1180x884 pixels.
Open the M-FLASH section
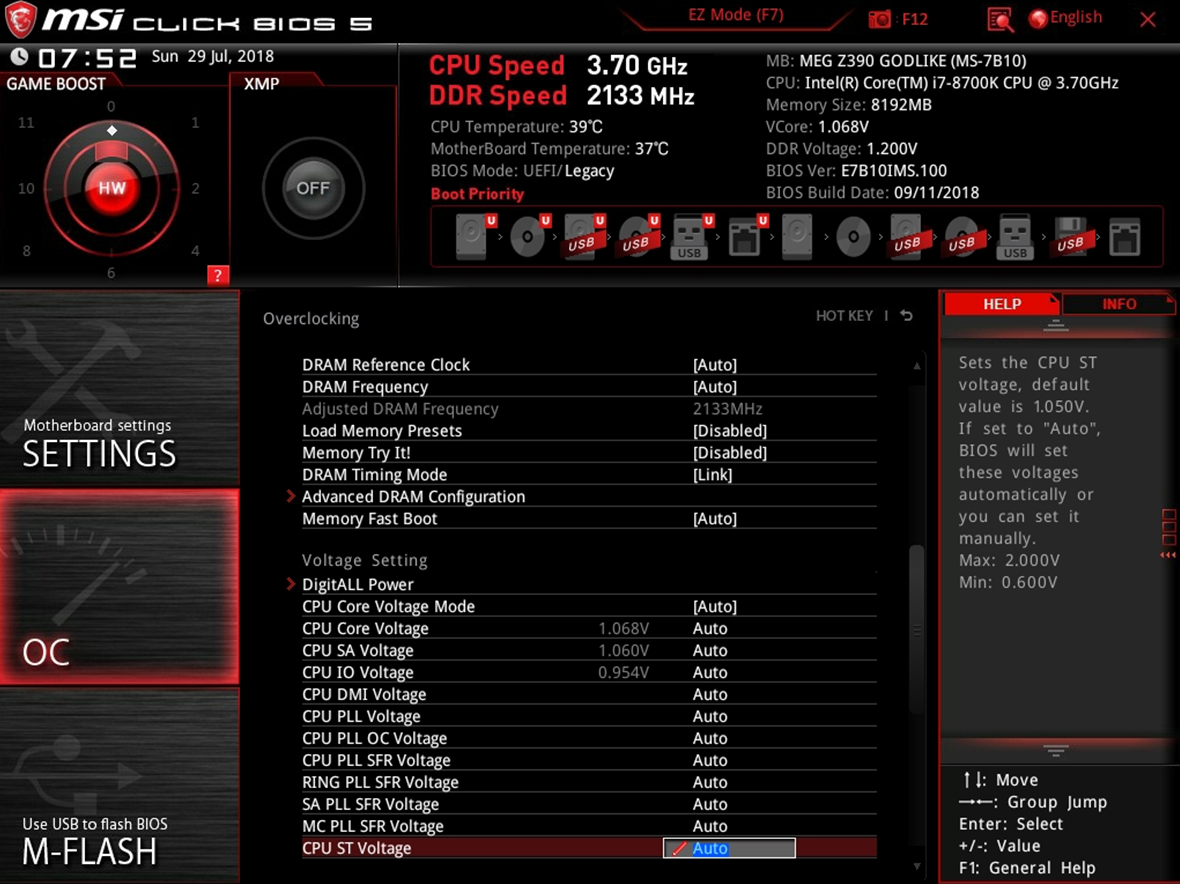(120, 786)
